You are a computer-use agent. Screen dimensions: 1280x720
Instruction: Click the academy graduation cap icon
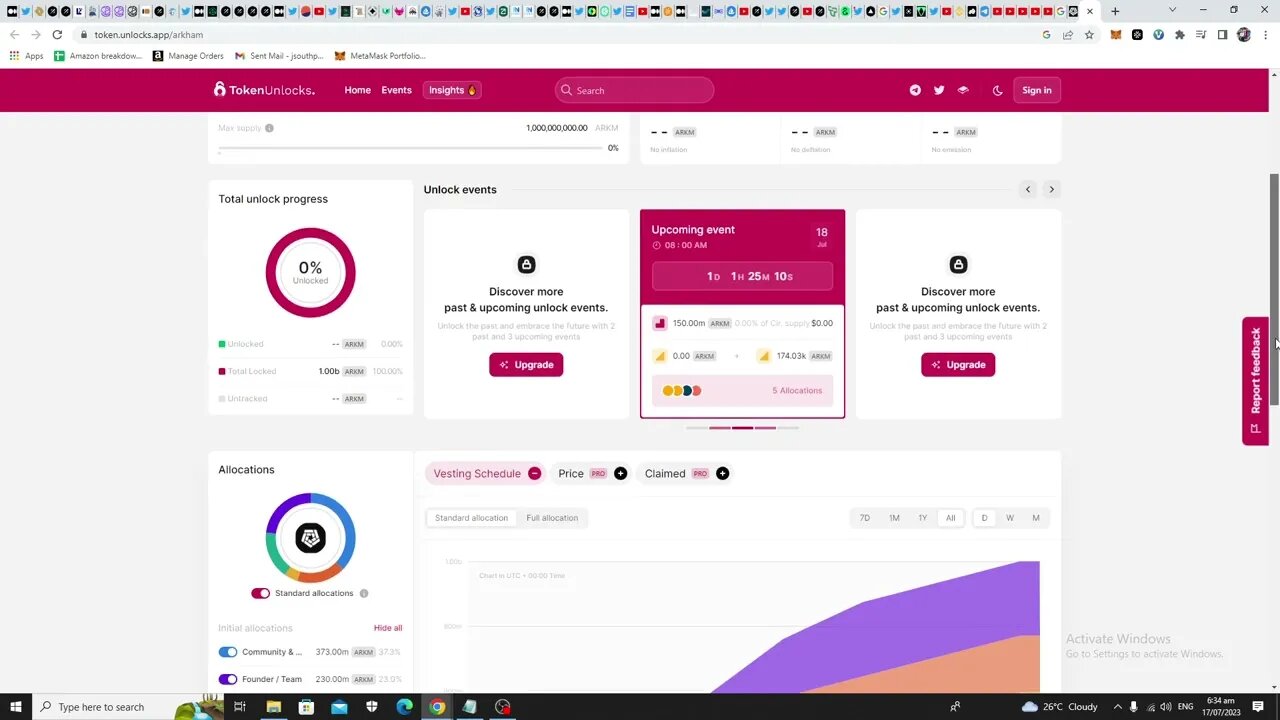coord(963,90)
